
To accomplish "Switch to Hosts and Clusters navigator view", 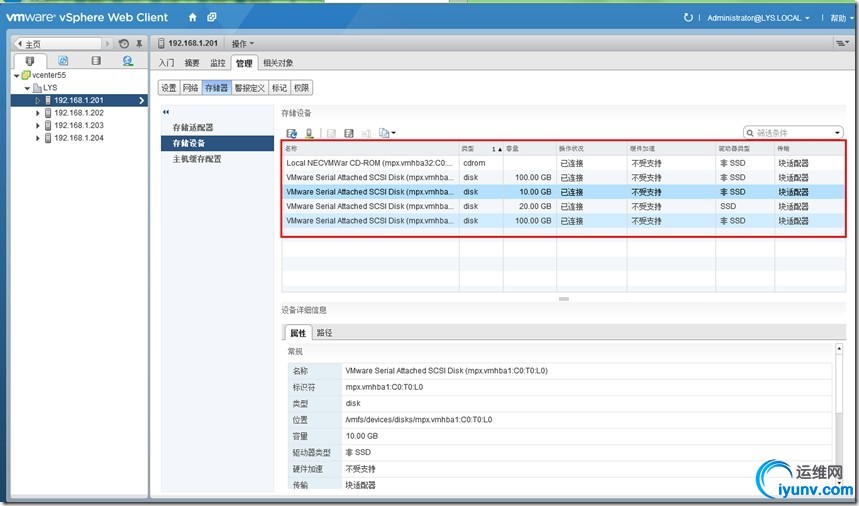I will [30, 61].
